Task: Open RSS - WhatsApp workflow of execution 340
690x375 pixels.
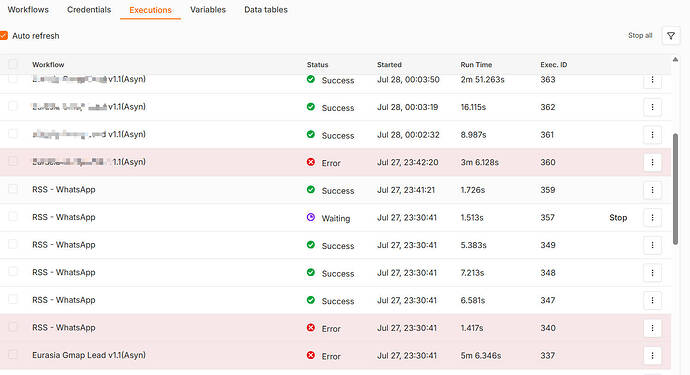Action: (x=64, y=327)
